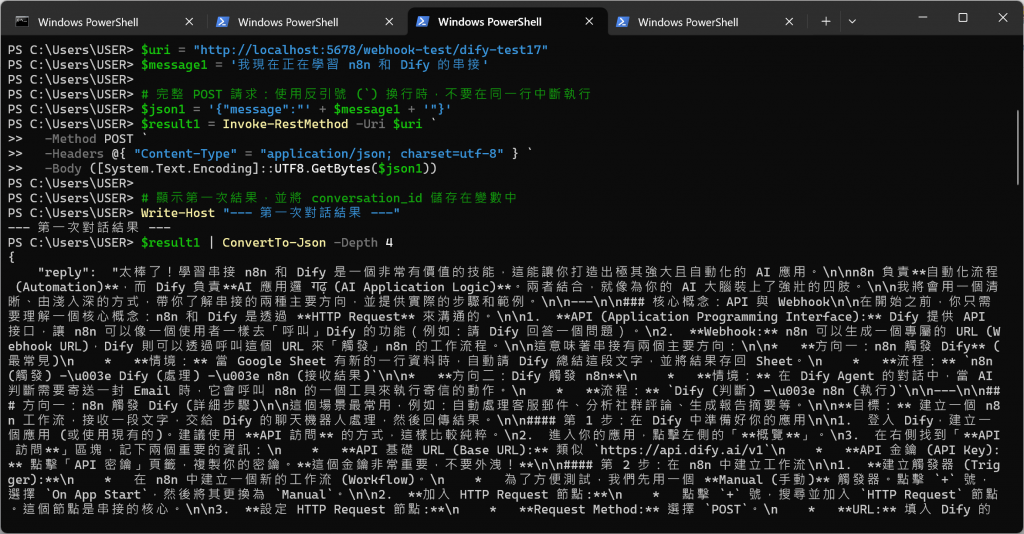Click the '-Method POST' continuation line
Screen dimensions: 1024x534
(x=89, y=139)
